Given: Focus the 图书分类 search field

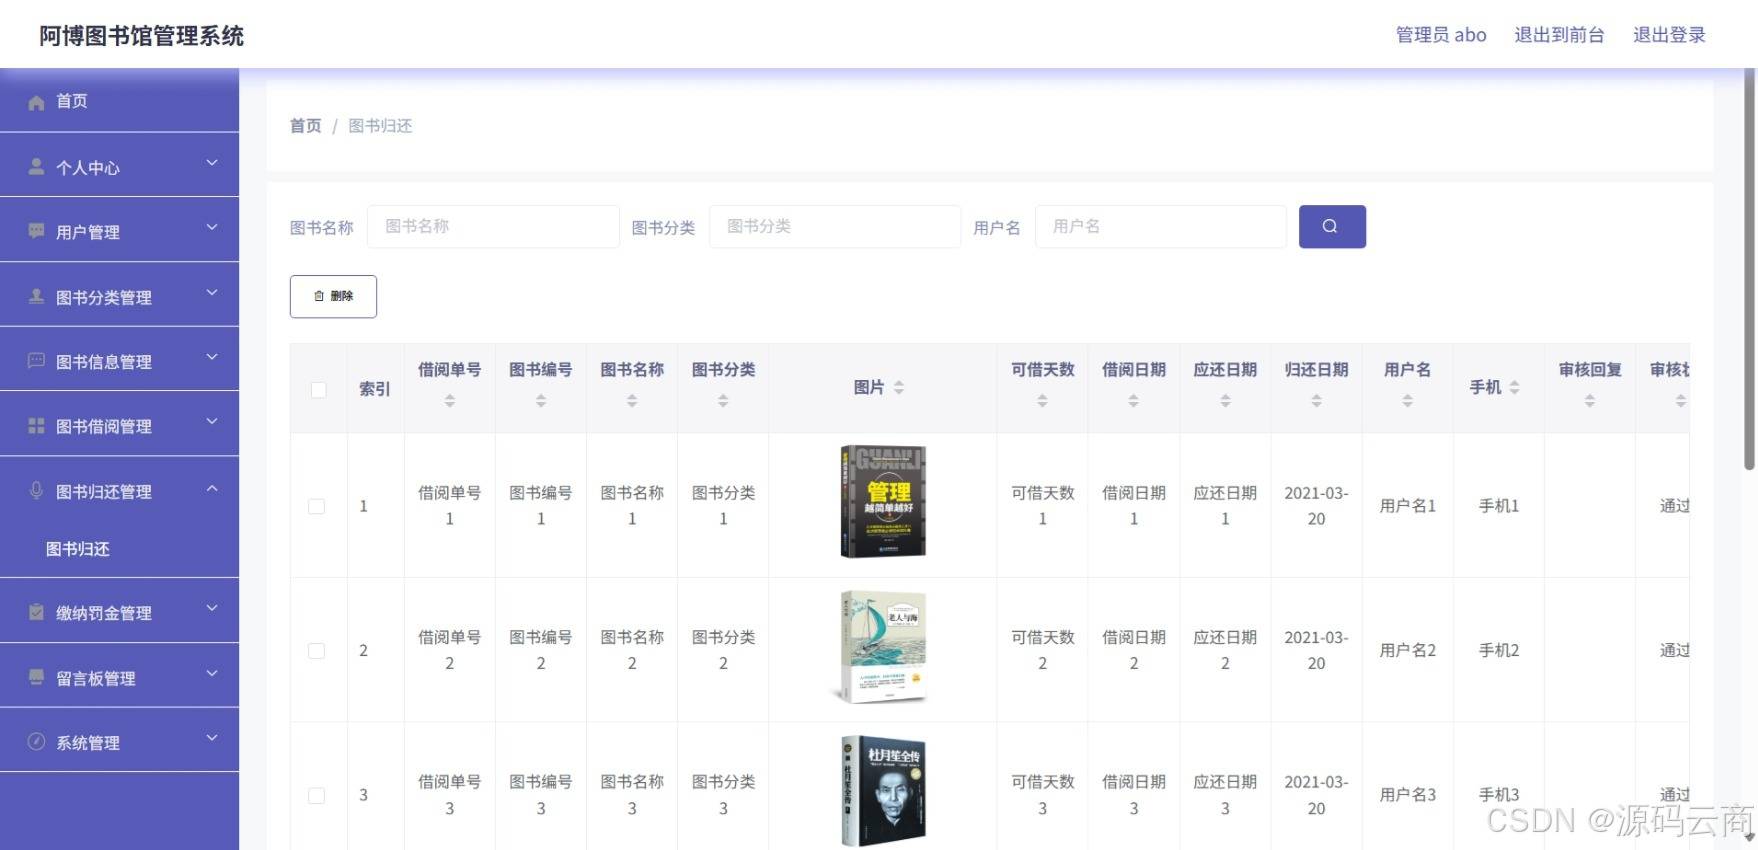Looking at the screenshot, I should click(835, 226).
